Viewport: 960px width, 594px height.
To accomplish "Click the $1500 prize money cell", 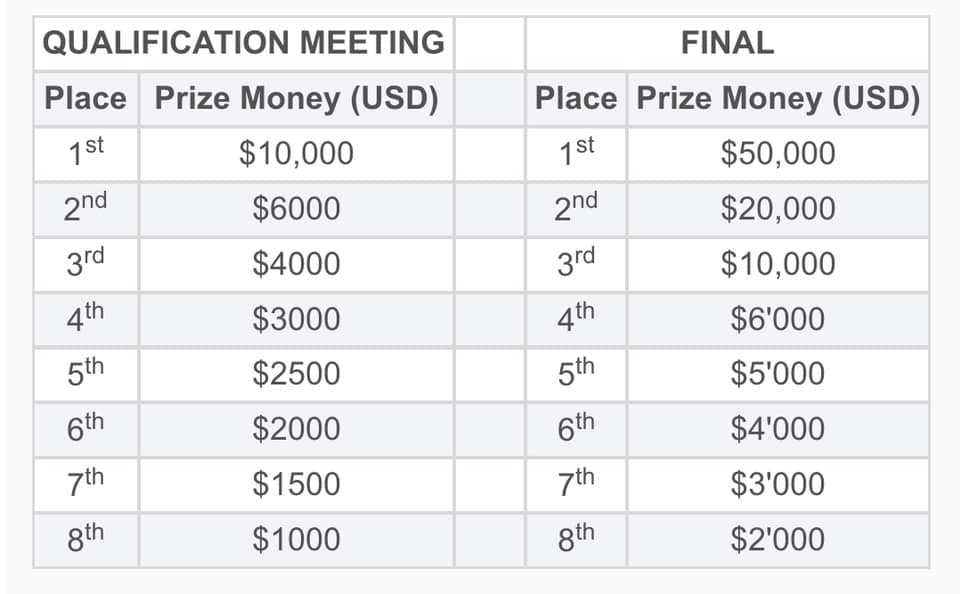I will coord(296,484).
